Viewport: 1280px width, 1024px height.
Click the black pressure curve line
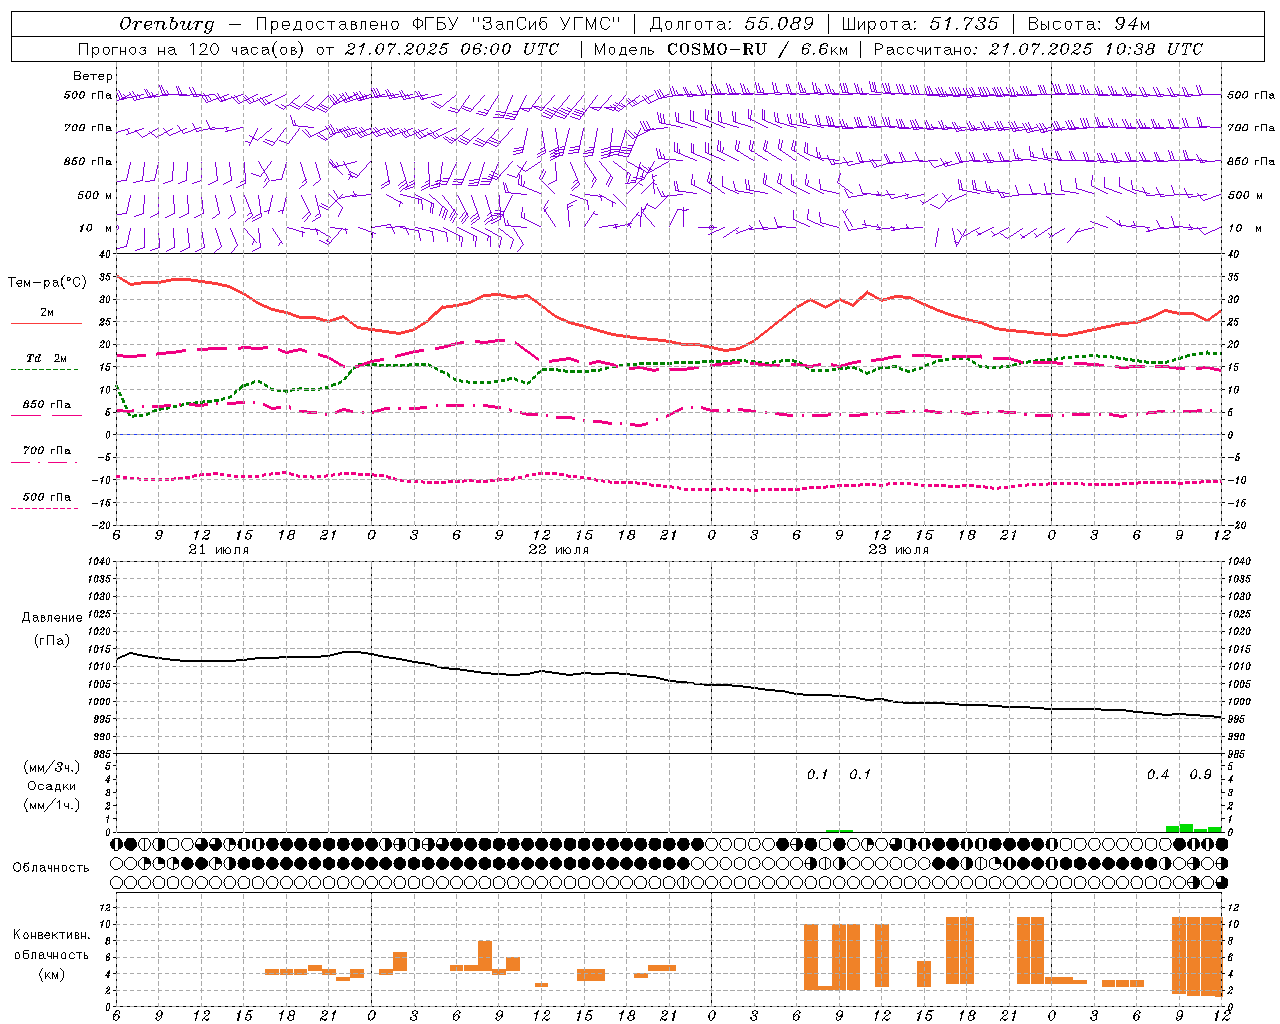coord(670,678)
